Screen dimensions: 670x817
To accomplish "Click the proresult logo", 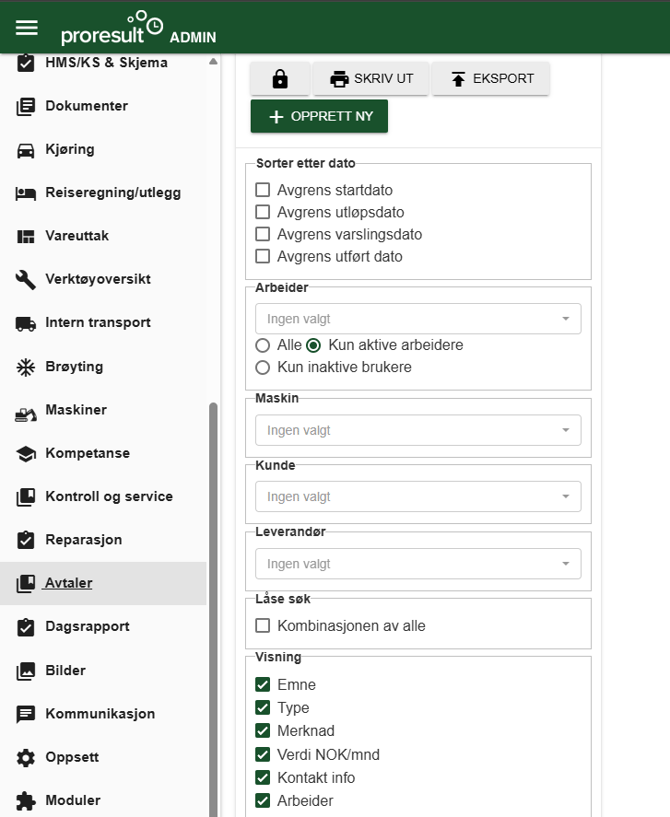I will pos(112,28).
